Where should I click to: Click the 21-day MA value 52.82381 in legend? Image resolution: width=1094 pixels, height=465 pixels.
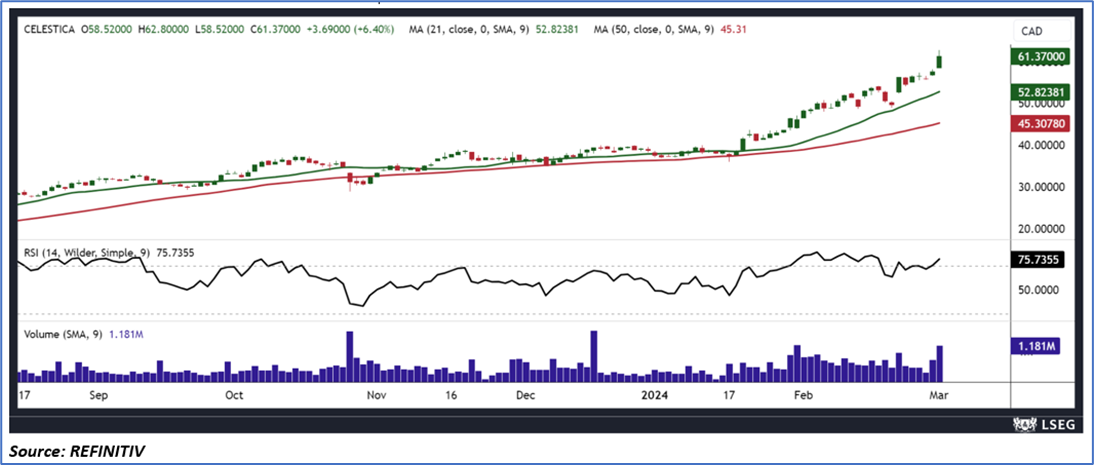coord(559,30)
